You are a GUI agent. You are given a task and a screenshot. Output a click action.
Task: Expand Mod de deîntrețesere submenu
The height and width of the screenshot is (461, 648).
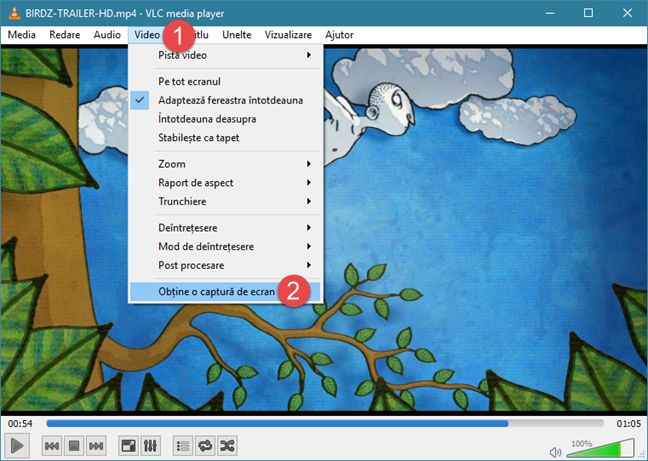[226, 247]
